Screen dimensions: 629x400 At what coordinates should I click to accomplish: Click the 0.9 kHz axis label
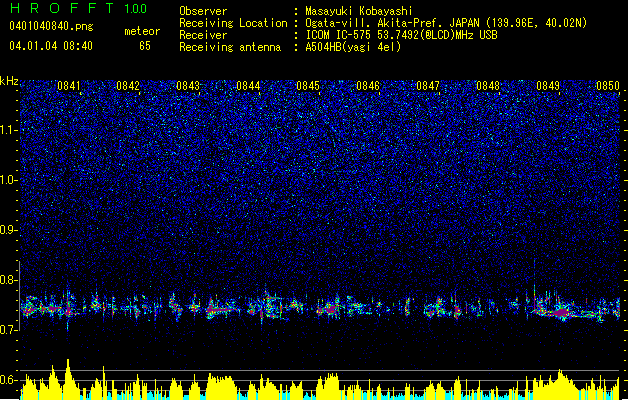tap(8, 230)
